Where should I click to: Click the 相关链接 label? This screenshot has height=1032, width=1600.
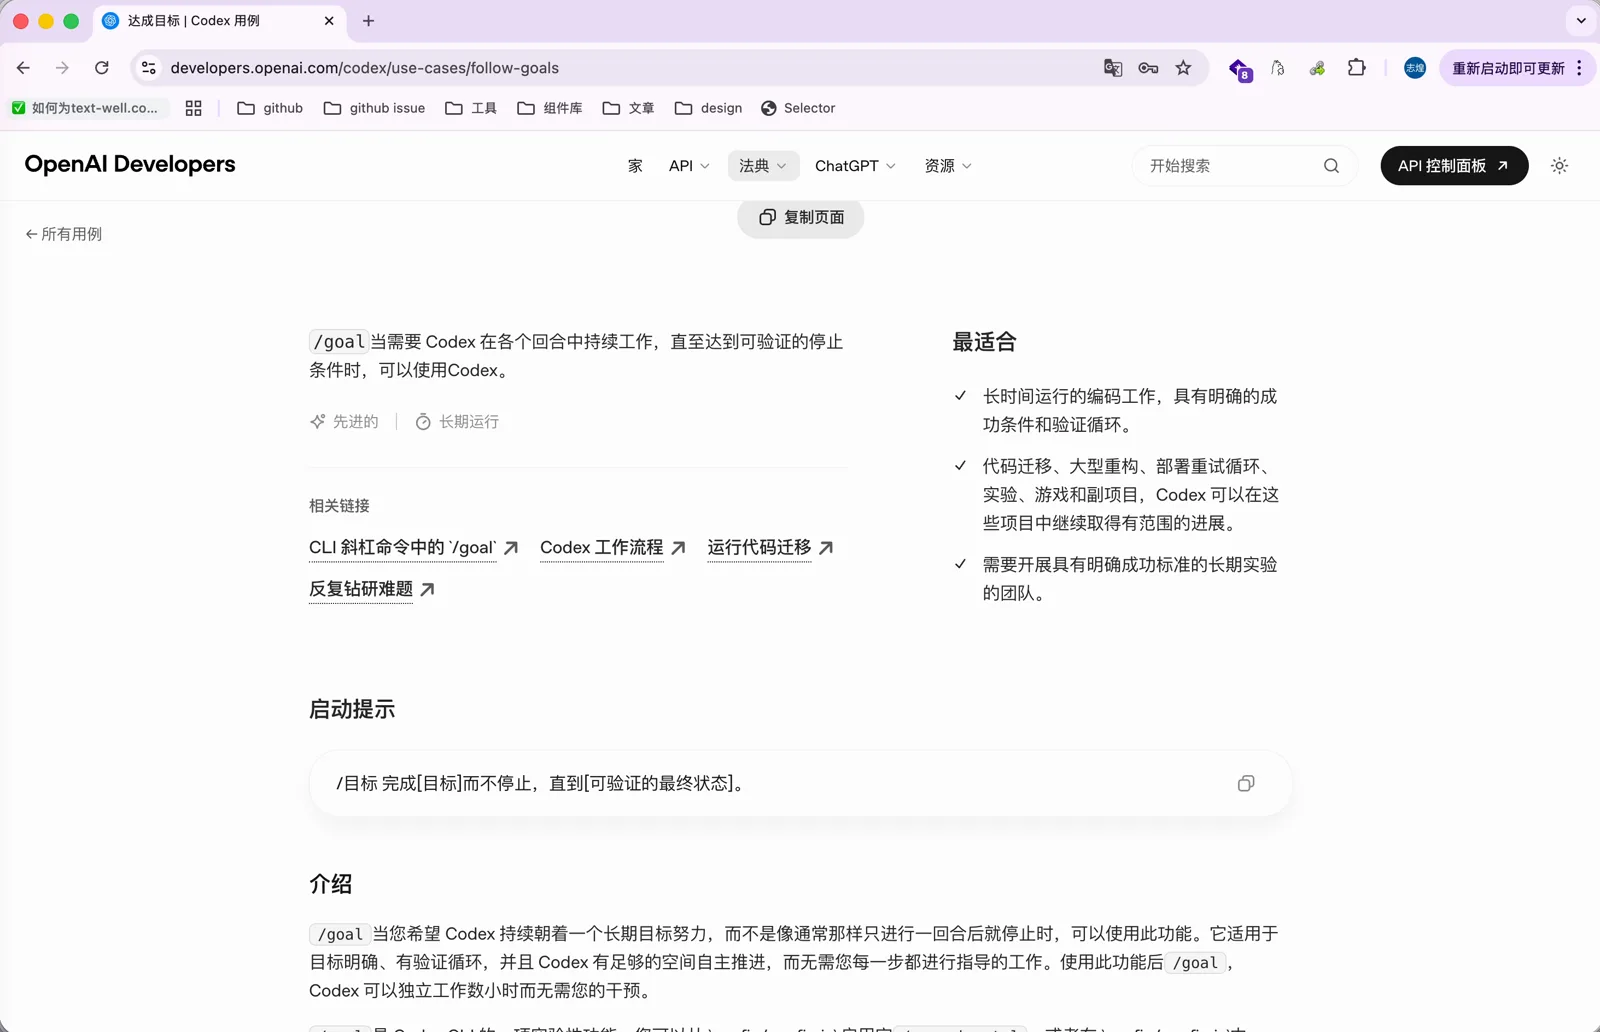click(339, 506)
